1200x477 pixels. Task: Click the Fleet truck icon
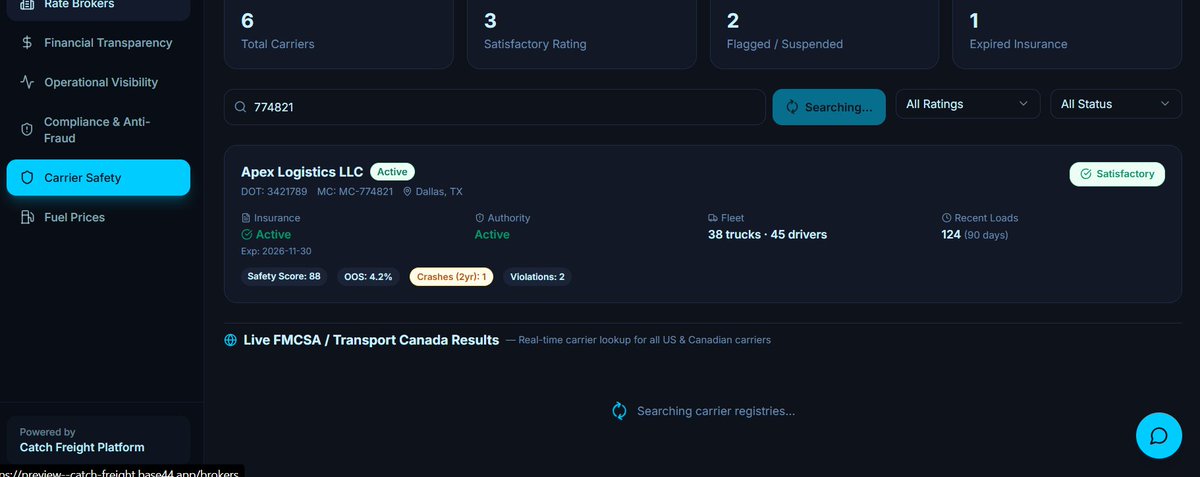[x=712, y=218]
